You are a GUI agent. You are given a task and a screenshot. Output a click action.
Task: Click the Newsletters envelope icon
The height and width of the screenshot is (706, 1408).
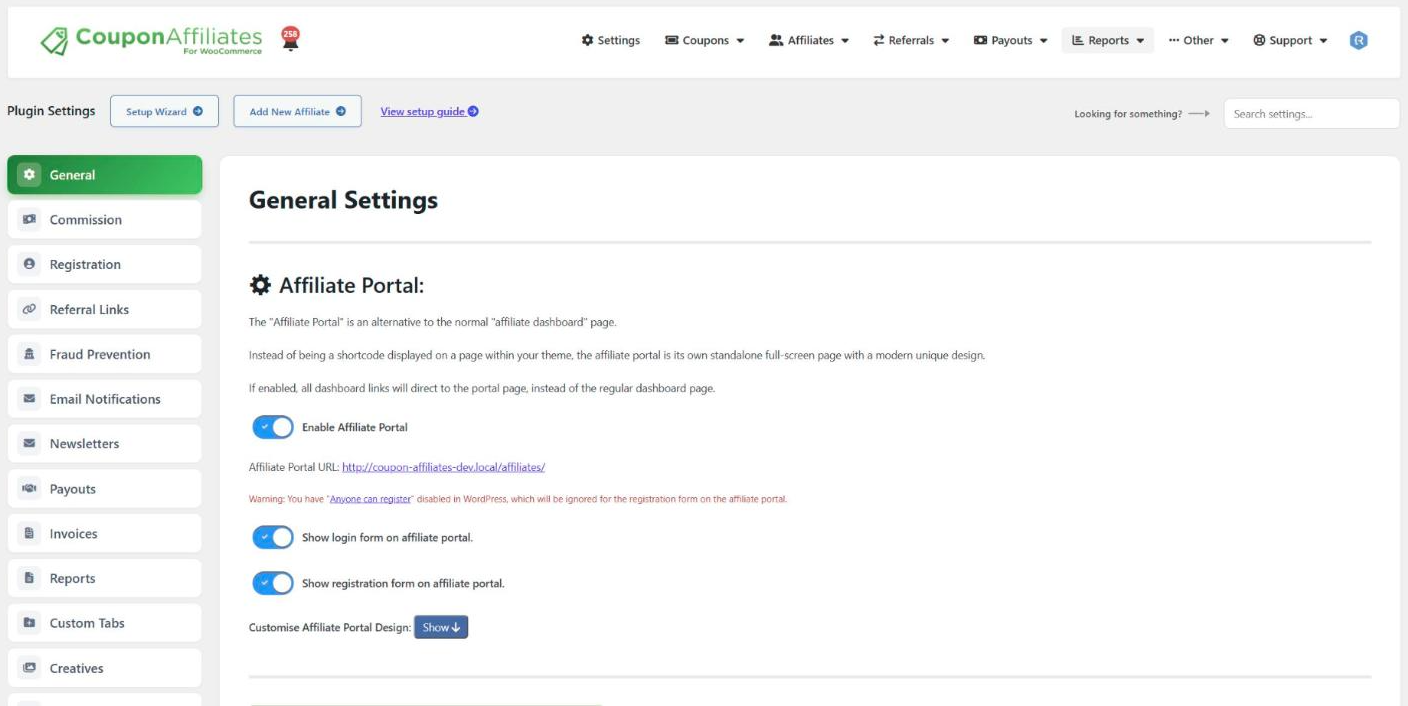pos(29,443)
